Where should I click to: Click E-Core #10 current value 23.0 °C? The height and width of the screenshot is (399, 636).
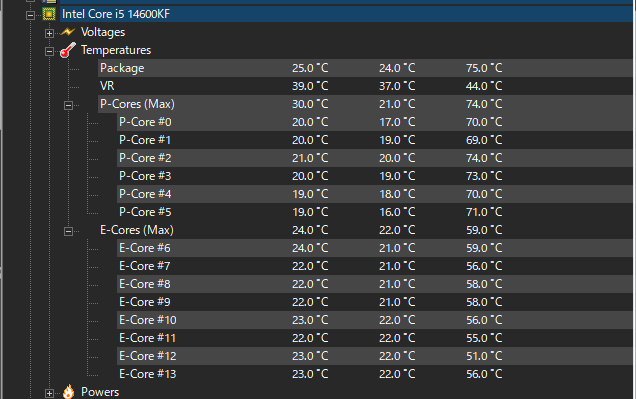pyautogui.click(x=310, y=320)
